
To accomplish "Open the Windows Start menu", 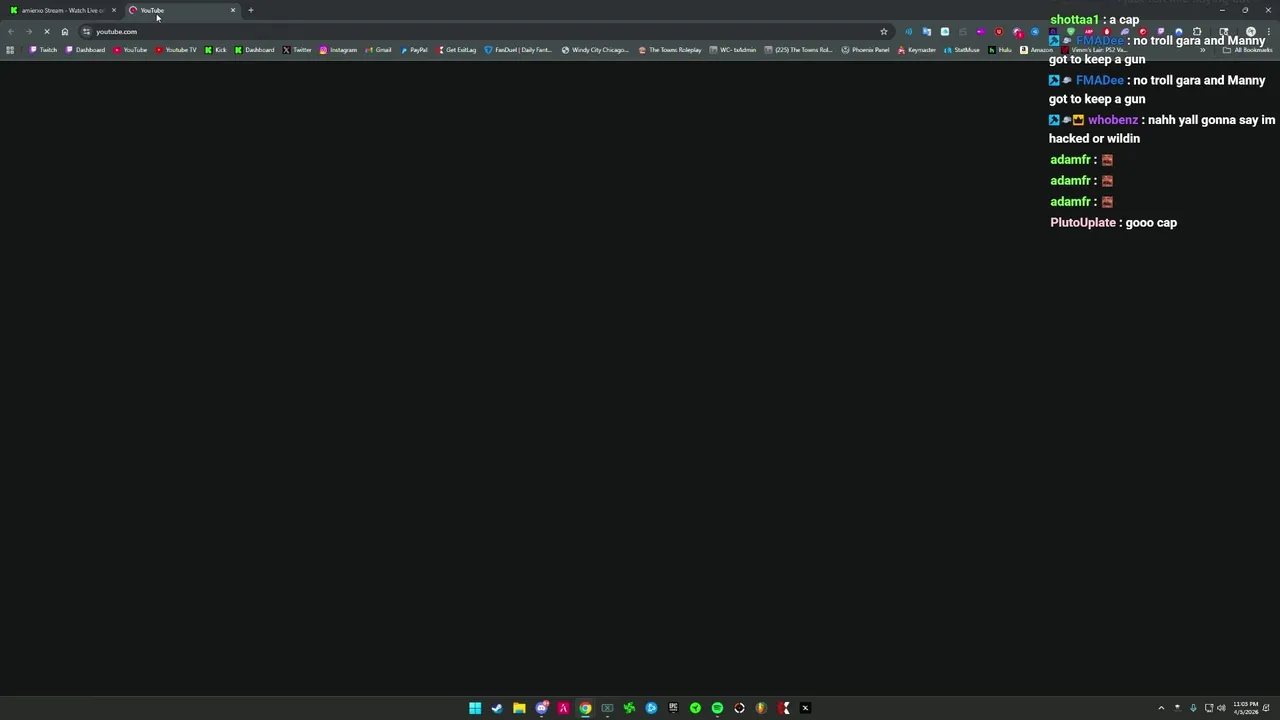I will 475,708.
